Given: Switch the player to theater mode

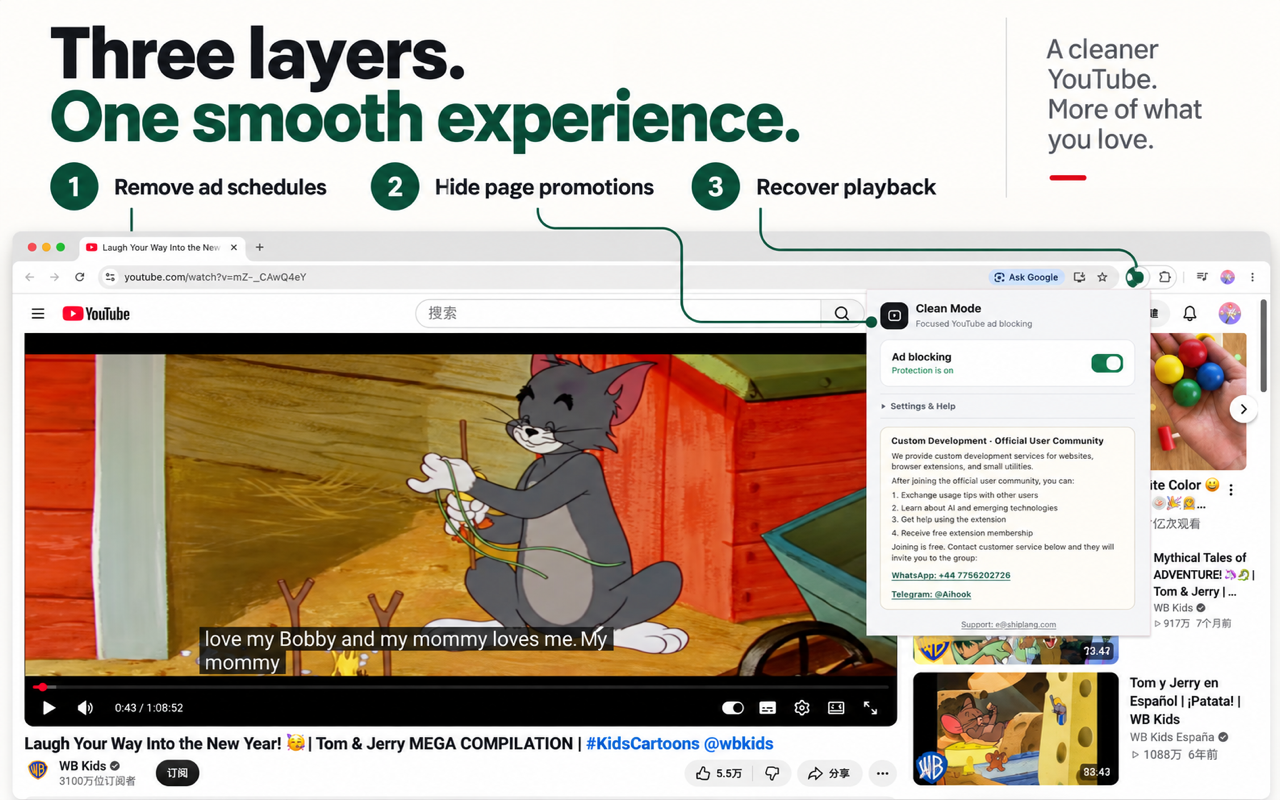Looking at the screenshot, I should click(x=836, y=708).
